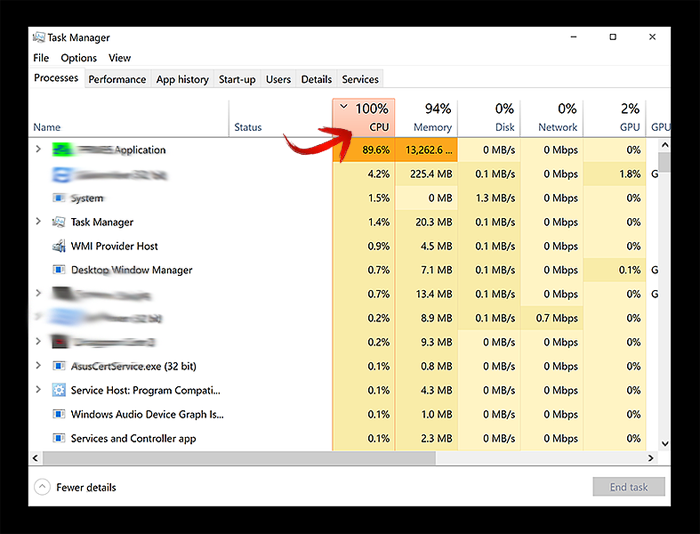This screenshot has width=700, height=534.
Task: Click the End task button
Action: 629,487
